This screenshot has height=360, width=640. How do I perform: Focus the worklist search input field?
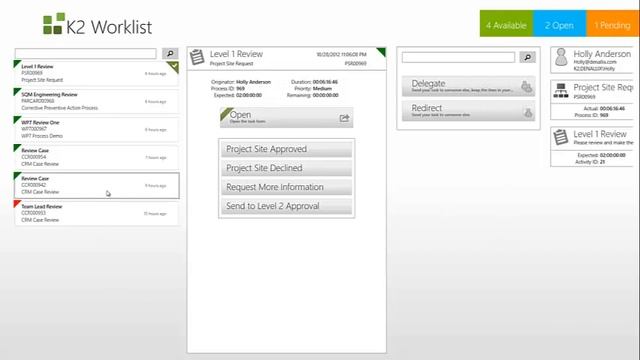85,53
